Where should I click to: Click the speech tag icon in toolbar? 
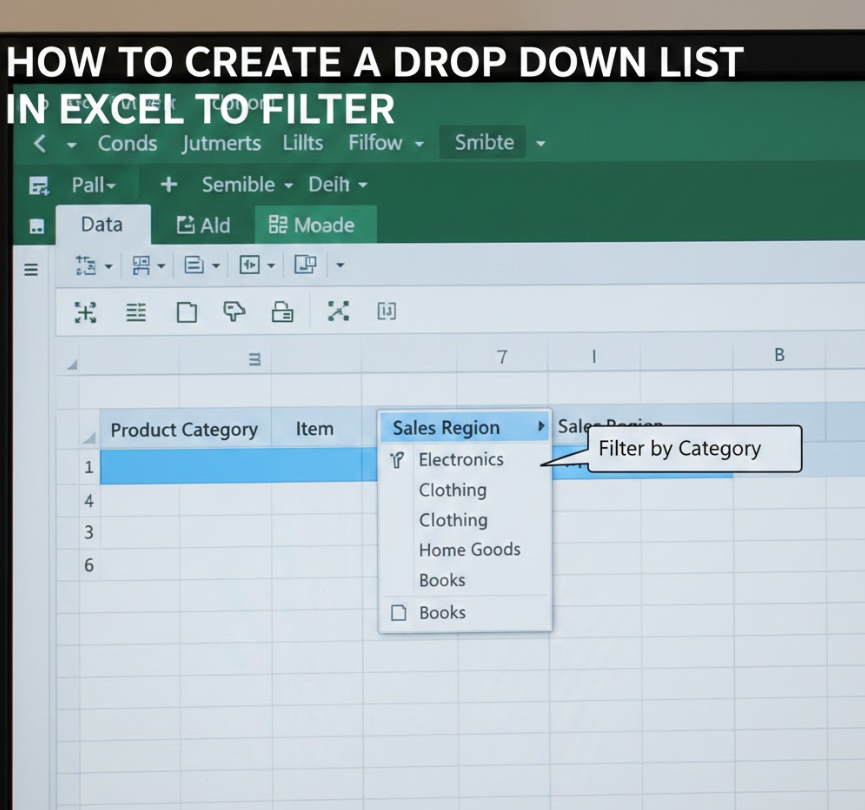tap(234, 313)
